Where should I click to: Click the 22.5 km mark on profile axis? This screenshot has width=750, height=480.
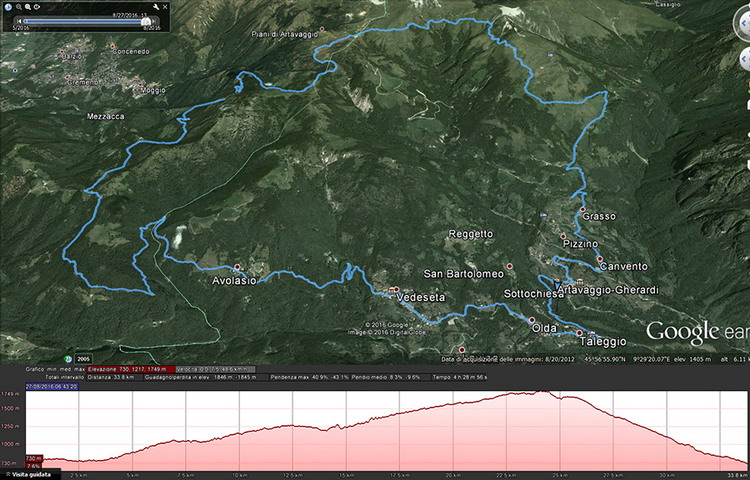[x=507, y=475]
